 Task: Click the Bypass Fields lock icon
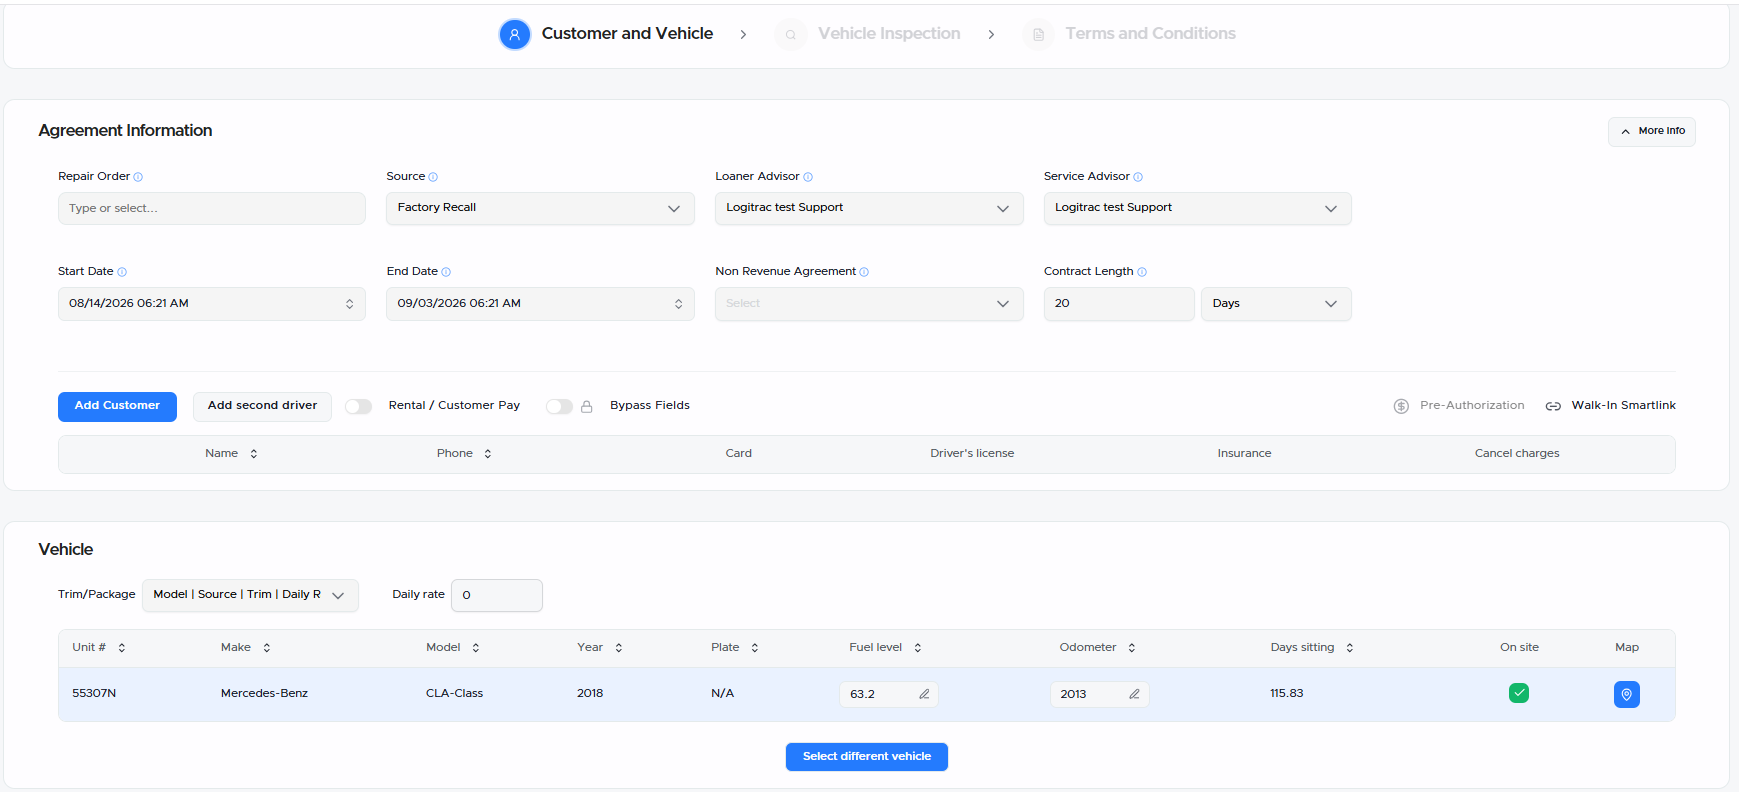(x=587, y=406)
